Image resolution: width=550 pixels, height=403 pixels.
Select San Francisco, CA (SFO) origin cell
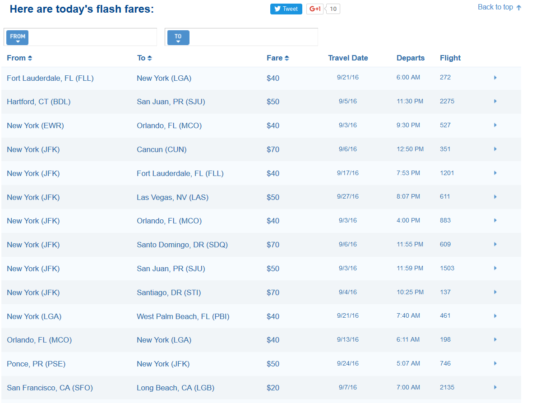[50, 388]
